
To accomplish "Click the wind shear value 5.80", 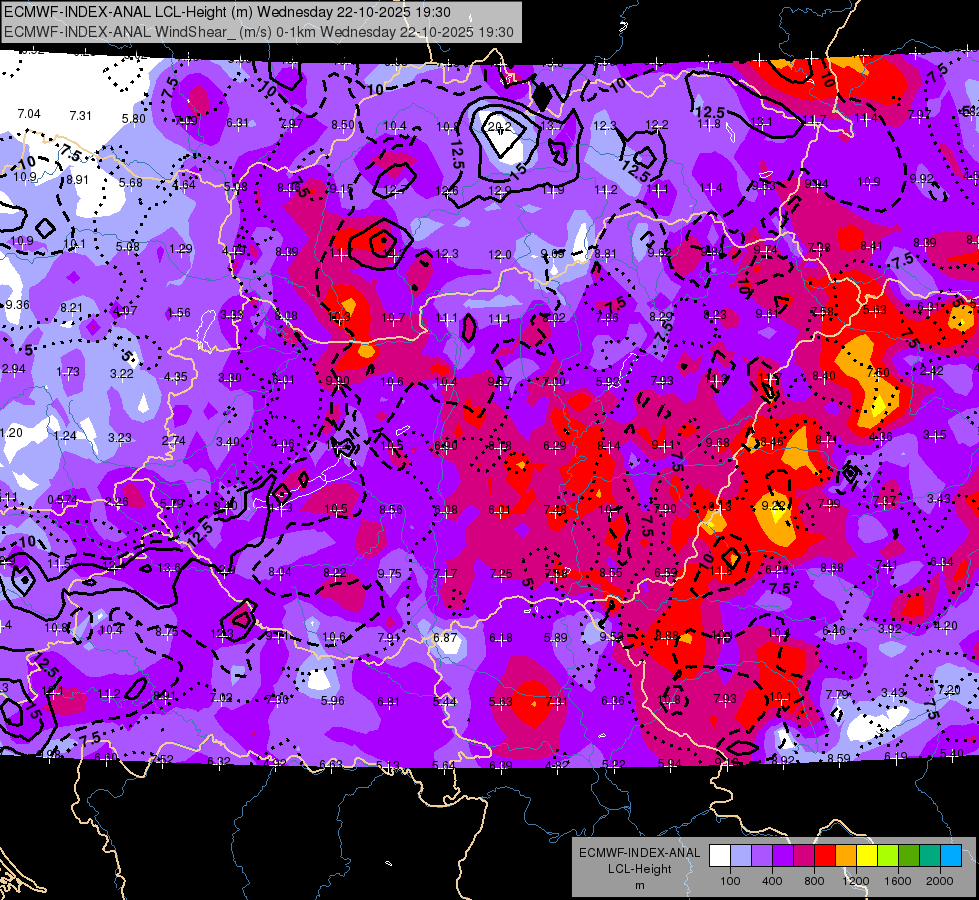I will point(134,118).
